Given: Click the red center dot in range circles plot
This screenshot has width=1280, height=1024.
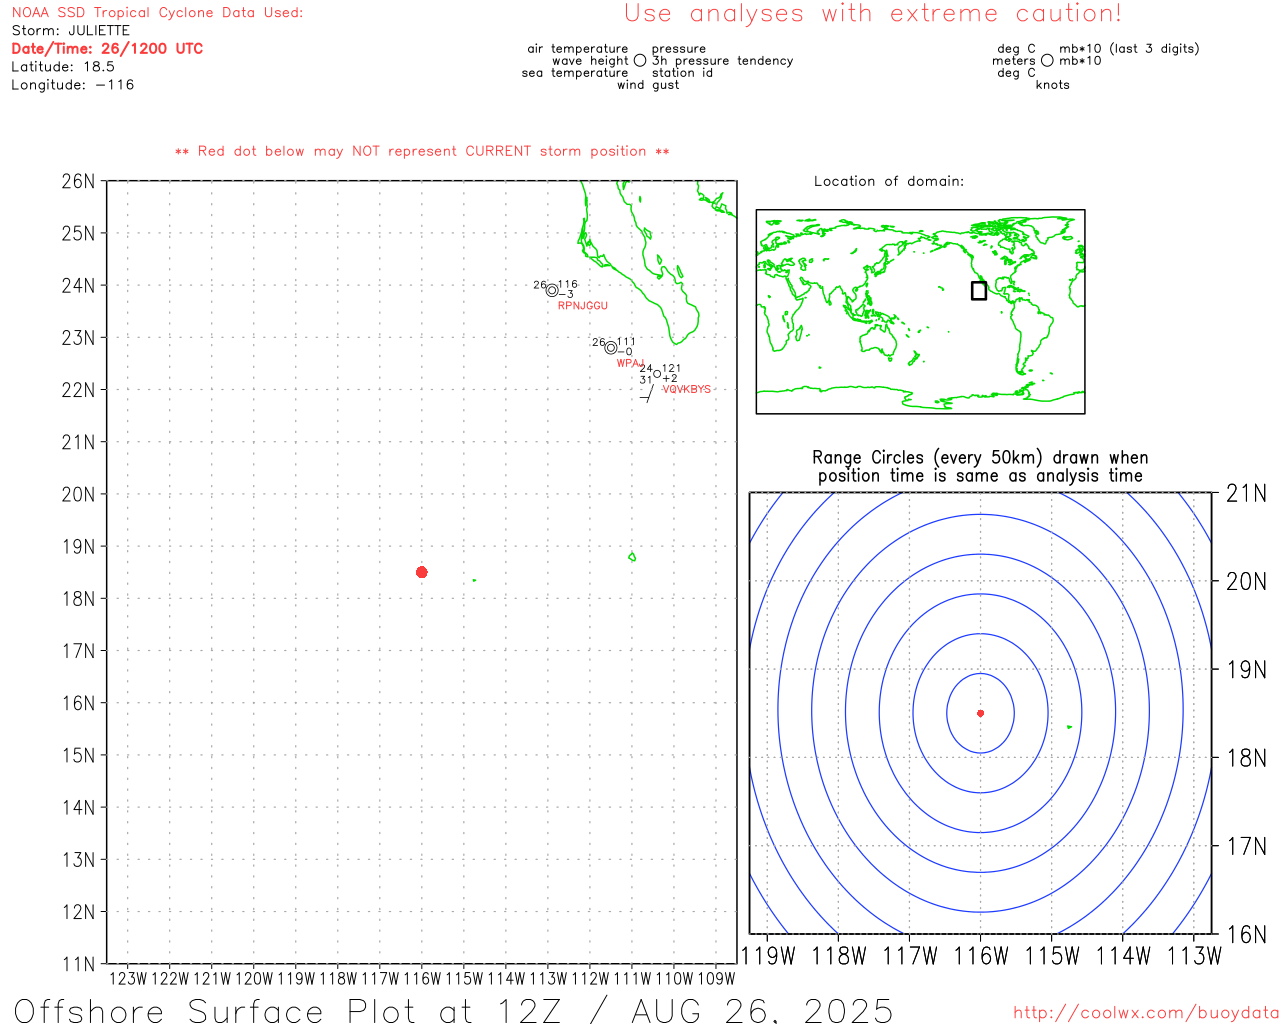Looking at the screenshot, I should coord(980,713).
